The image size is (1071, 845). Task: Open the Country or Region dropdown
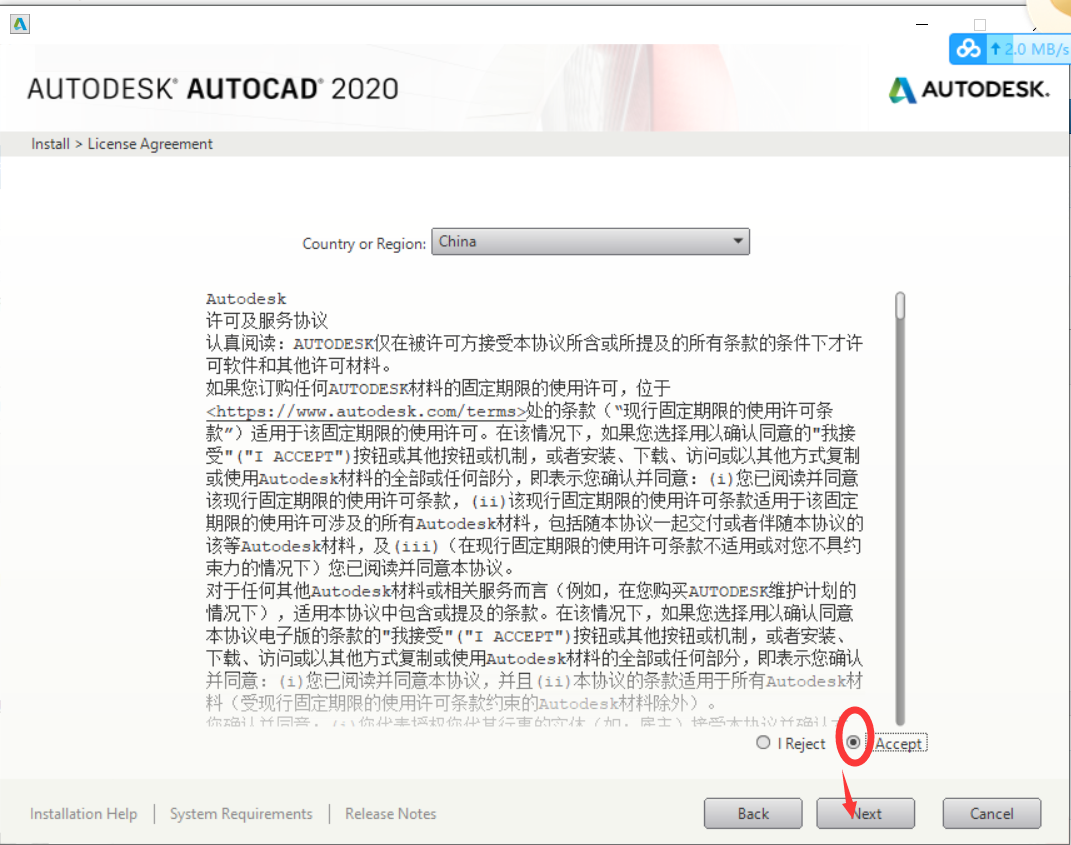click(590, 242)
